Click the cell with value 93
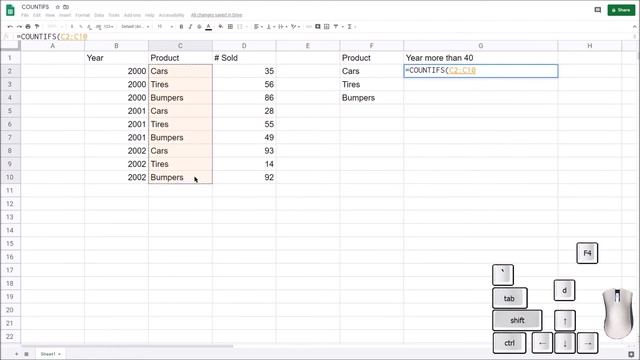 pyautogui.click(x=244, y=151)
